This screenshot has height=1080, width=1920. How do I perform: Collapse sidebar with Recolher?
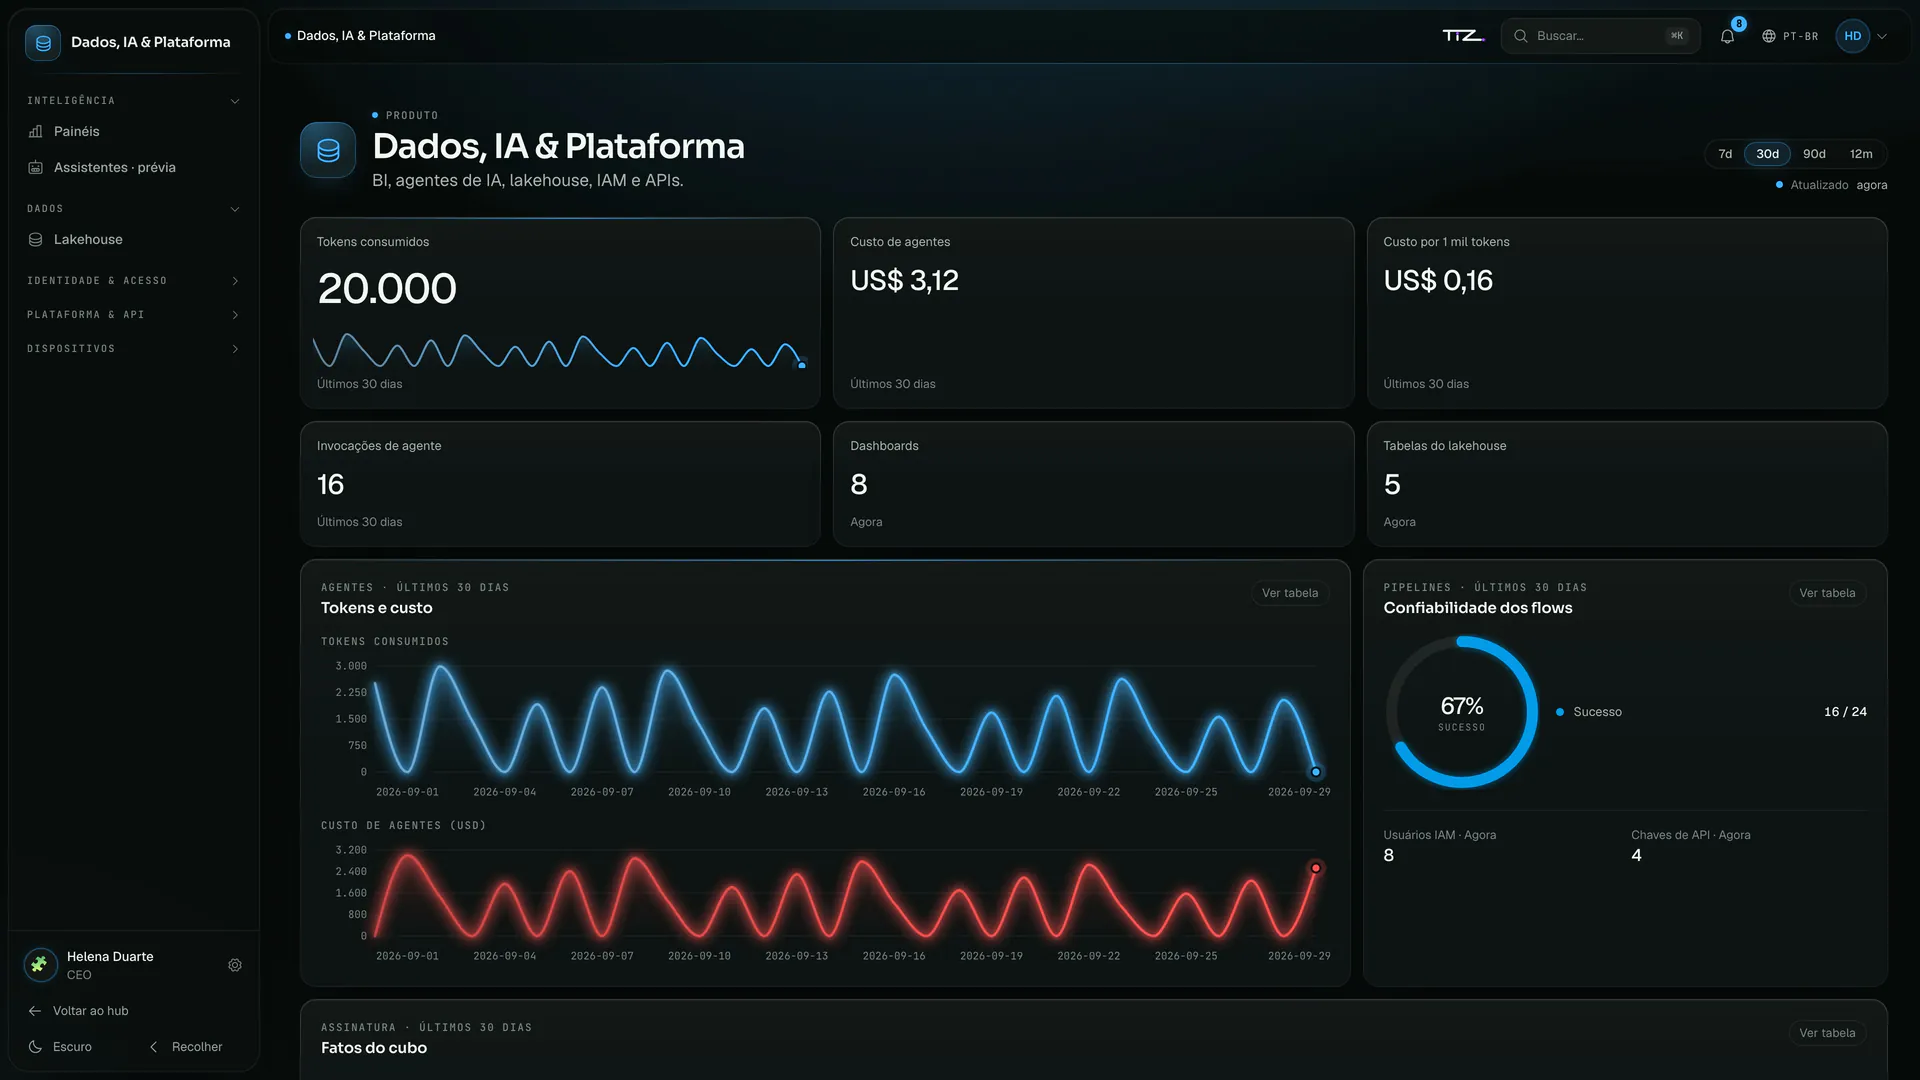pyautogui.click(x=186, y=1047)
